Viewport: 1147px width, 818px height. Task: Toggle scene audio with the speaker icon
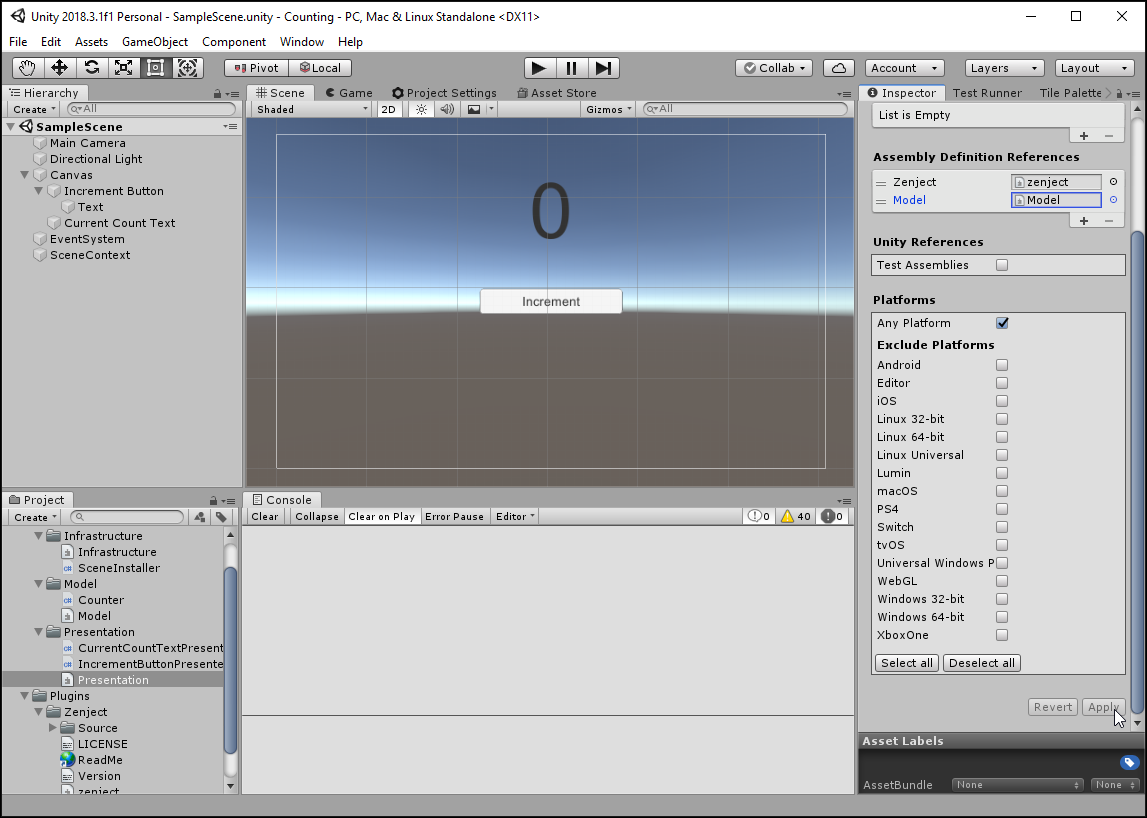pyautogui.click(x=446, y=109)
